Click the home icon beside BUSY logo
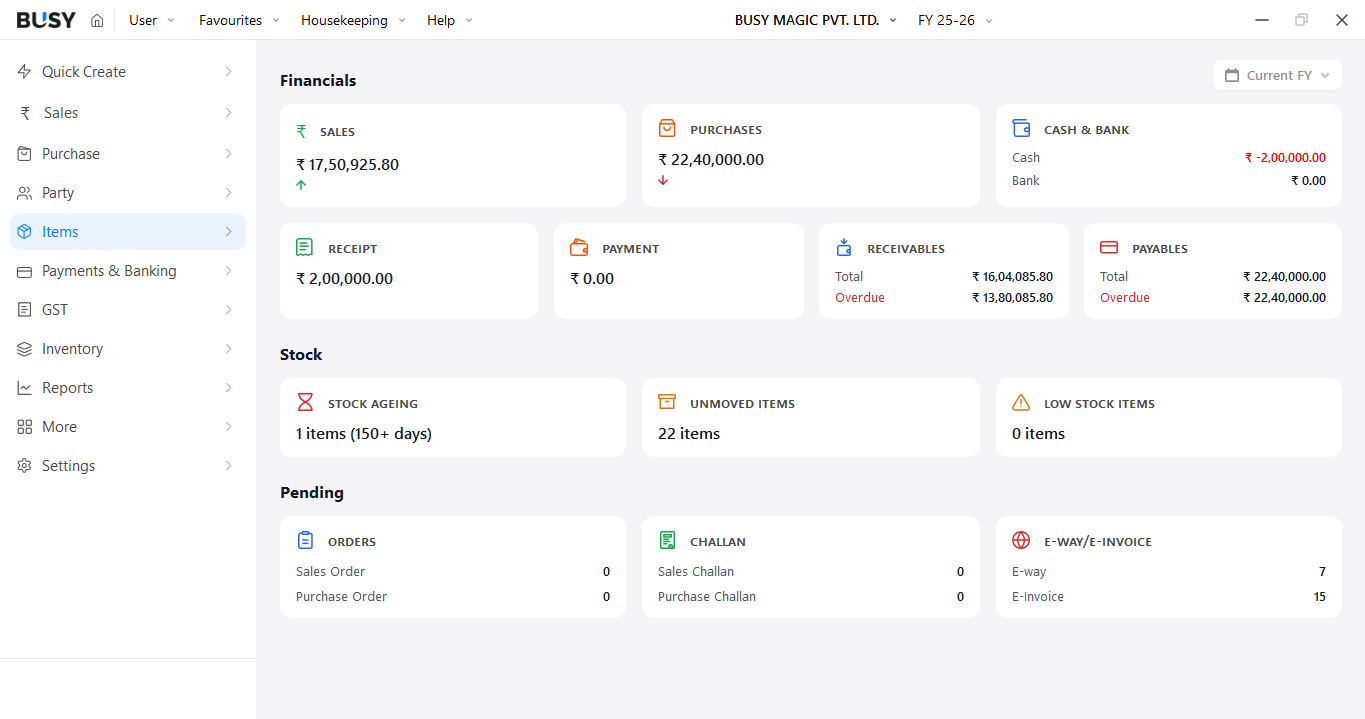 pyautogui.click(x=97, y=20)
